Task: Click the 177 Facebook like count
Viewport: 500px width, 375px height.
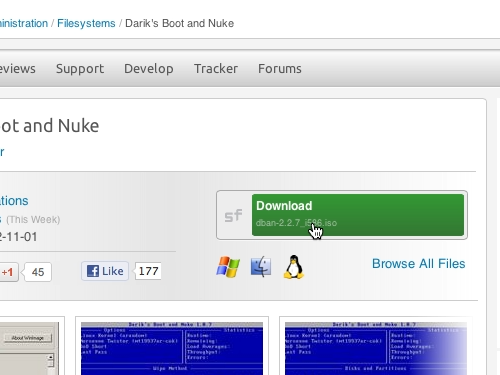Action: [x=148, y=271]
